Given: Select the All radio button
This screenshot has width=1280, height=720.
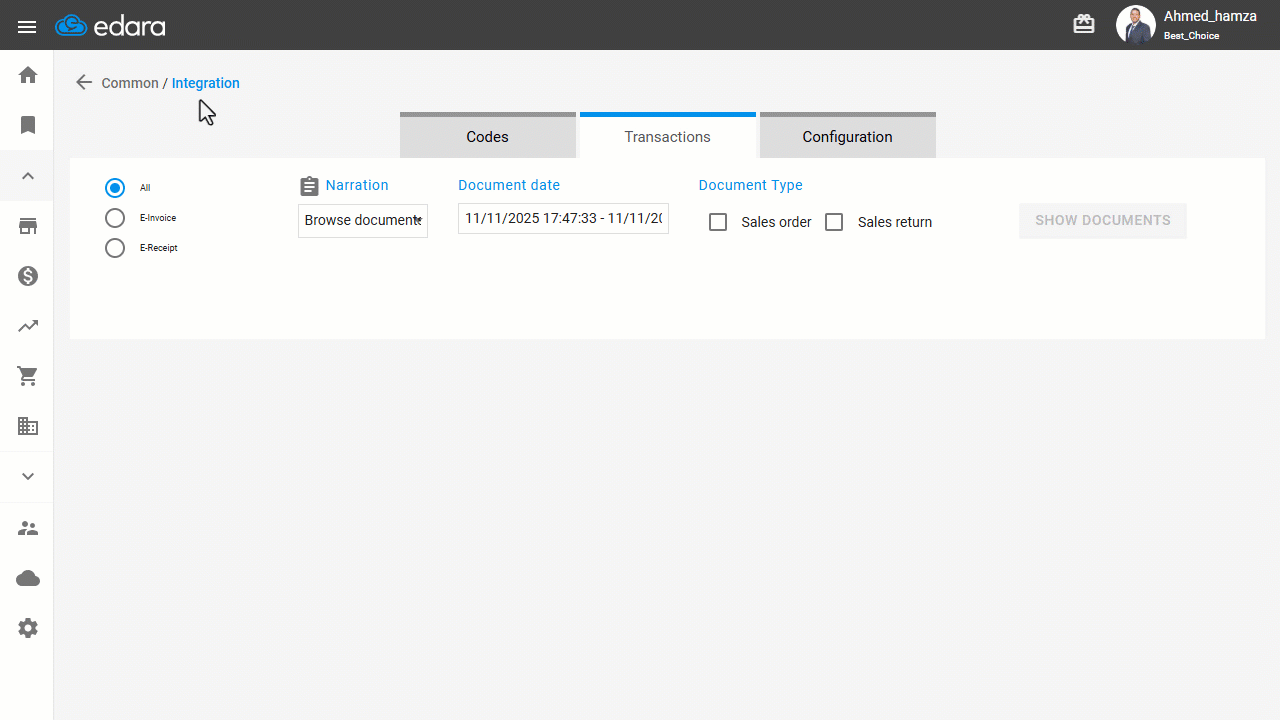Looking at the screenshot, I should click(115, 188).
